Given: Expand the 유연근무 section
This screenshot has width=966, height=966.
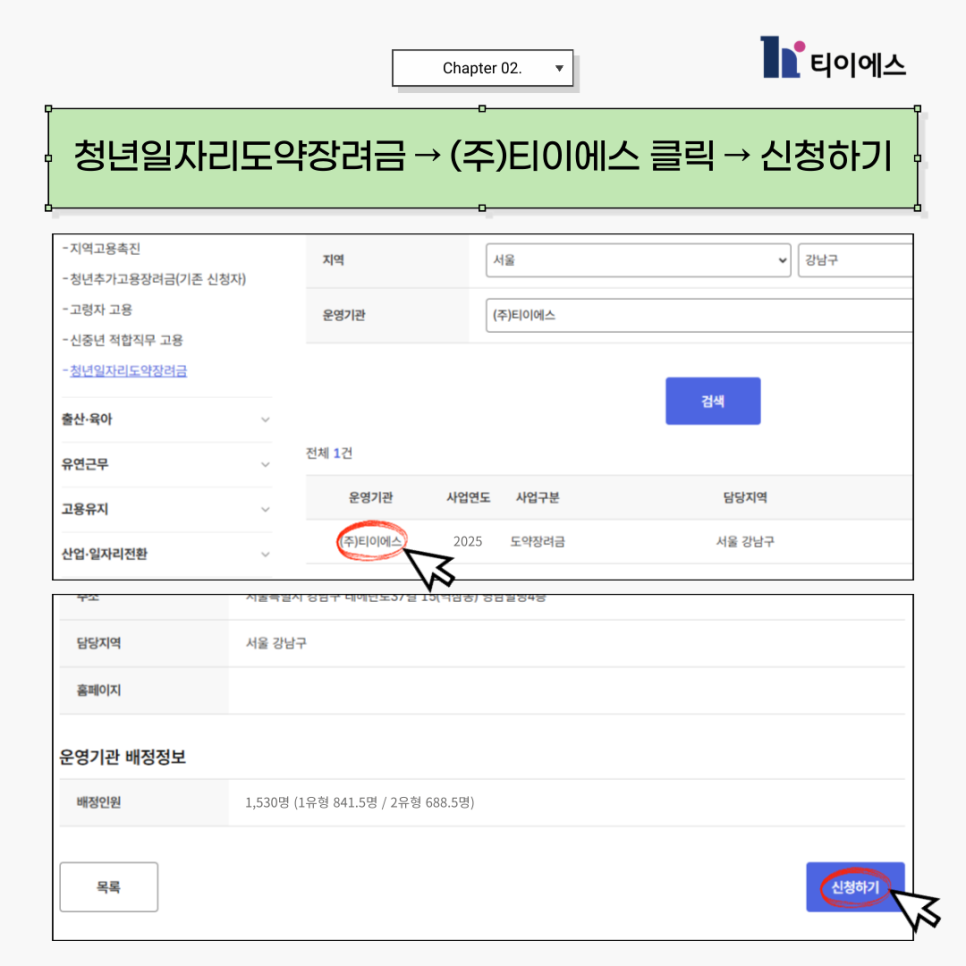Looking at the screenshot, I should pos(166,465).
